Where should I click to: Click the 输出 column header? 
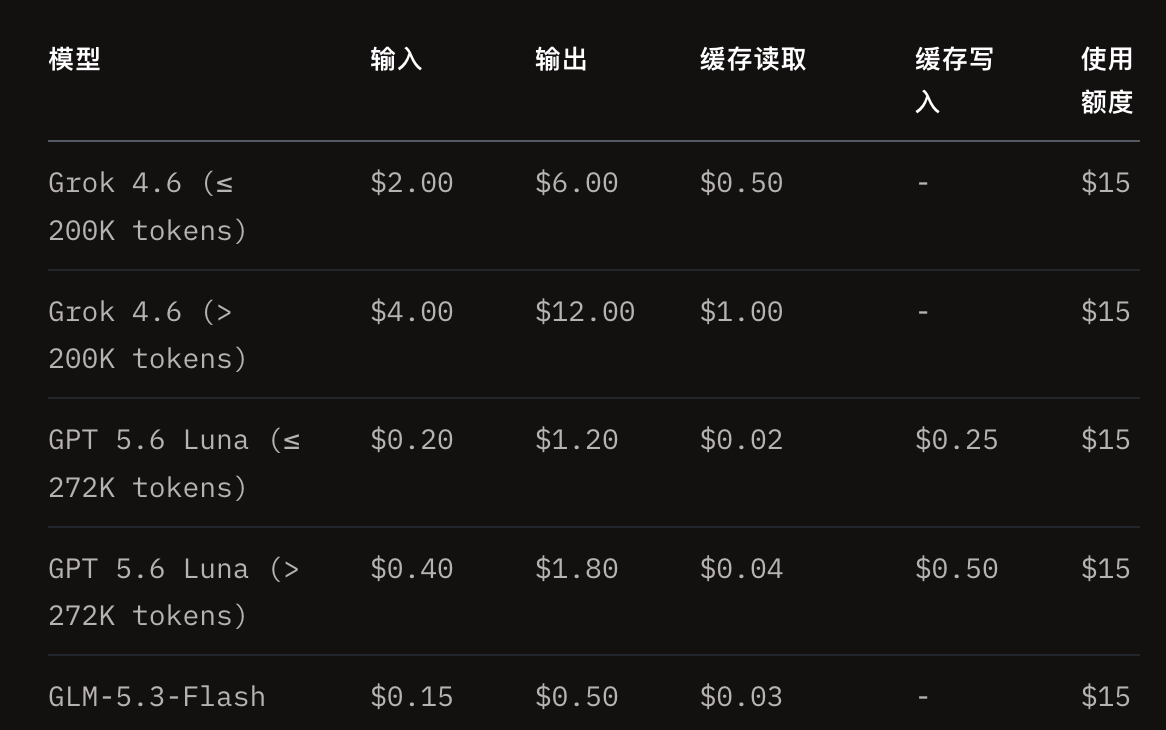tap(561, 59)
